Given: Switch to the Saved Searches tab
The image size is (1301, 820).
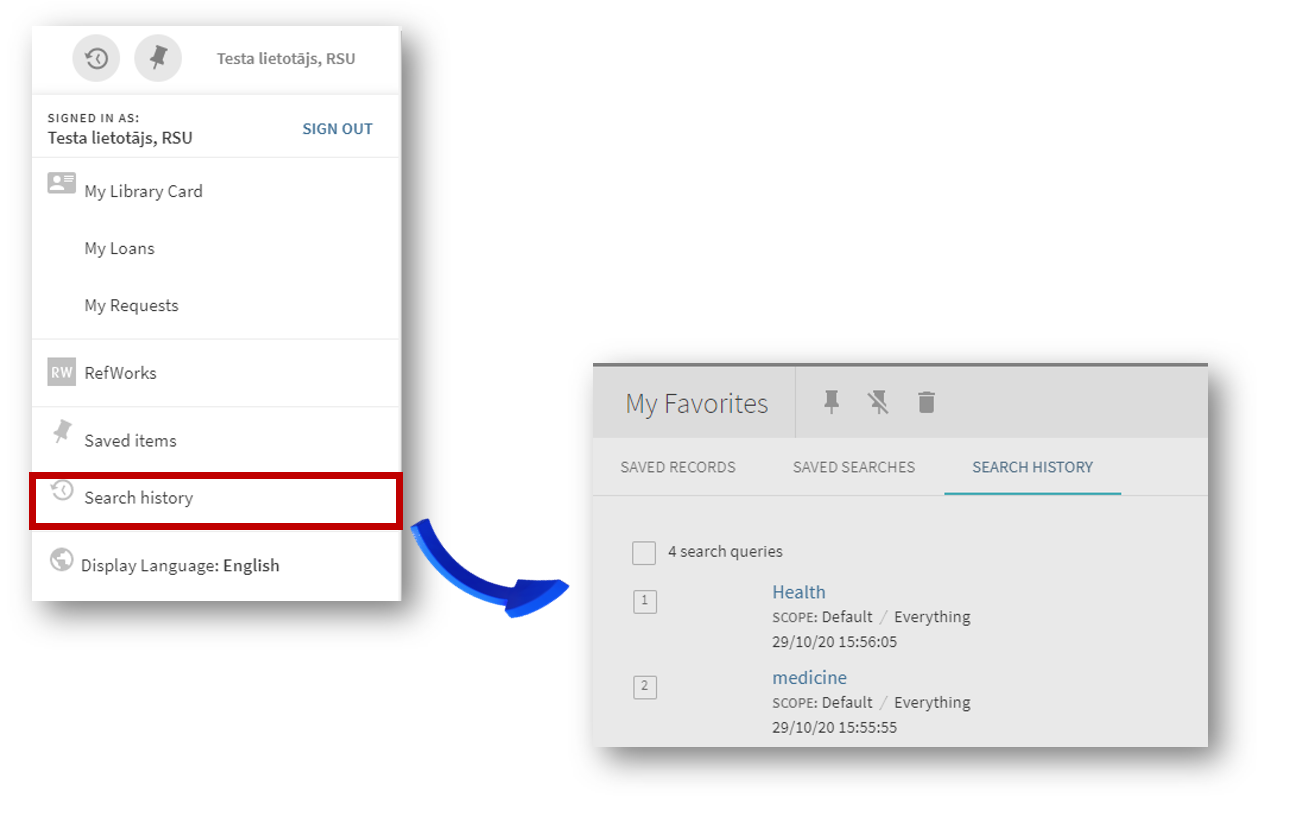Looking at the screenshot, I should 854,467.
